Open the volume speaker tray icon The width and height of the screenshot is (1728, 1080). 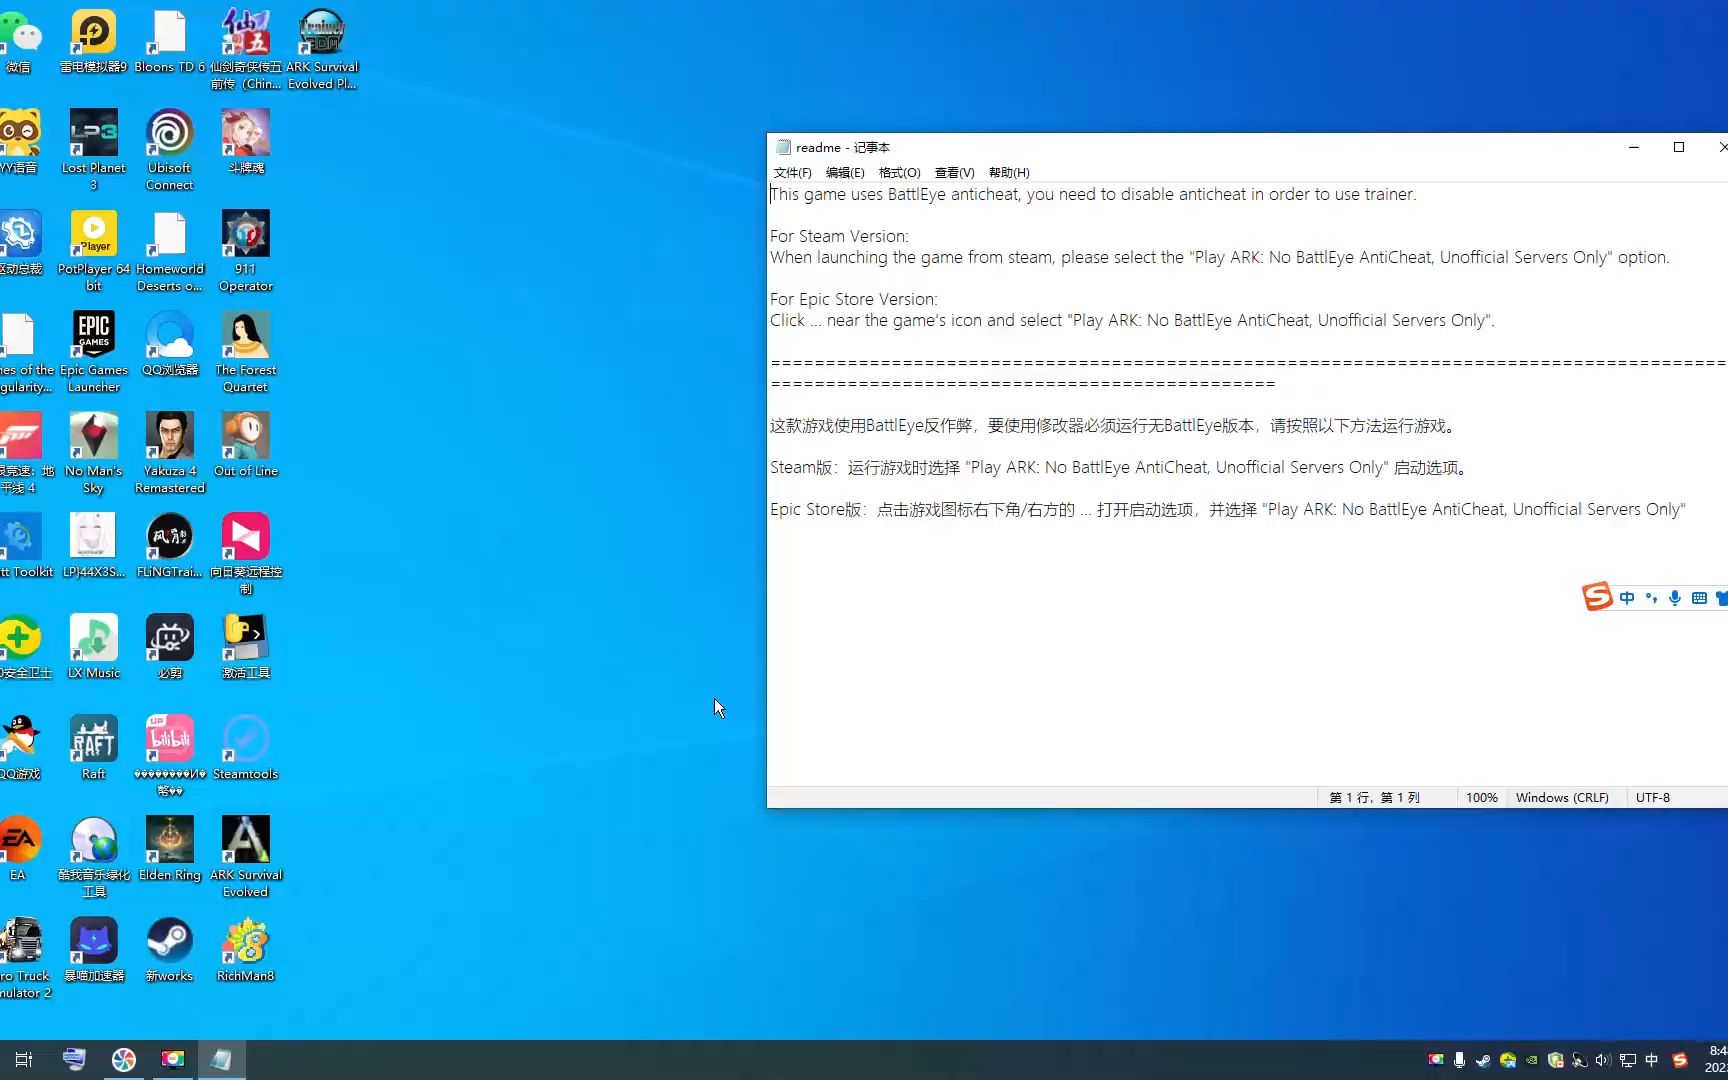click(1603, 1060)
